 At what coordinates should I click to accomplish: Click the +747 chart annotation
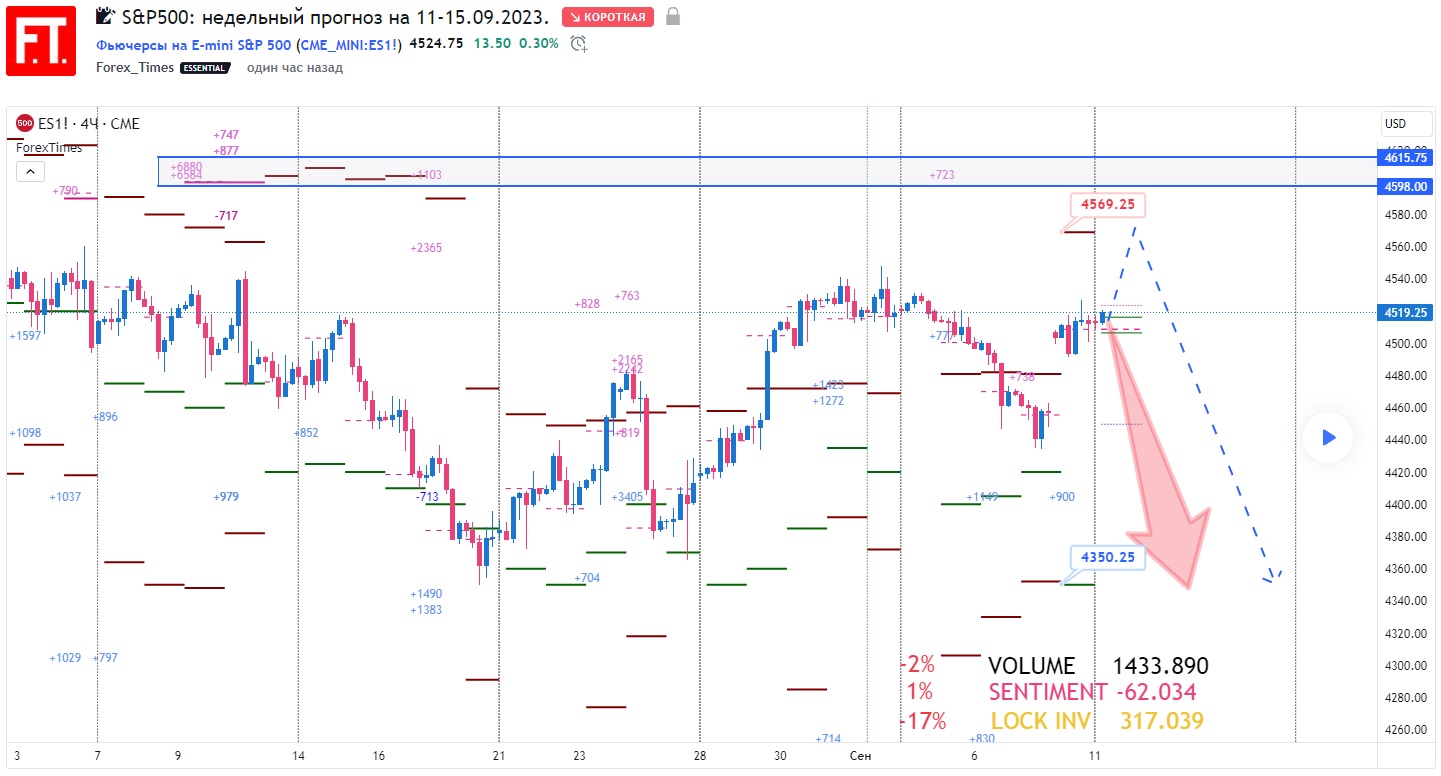pos(226,135)
